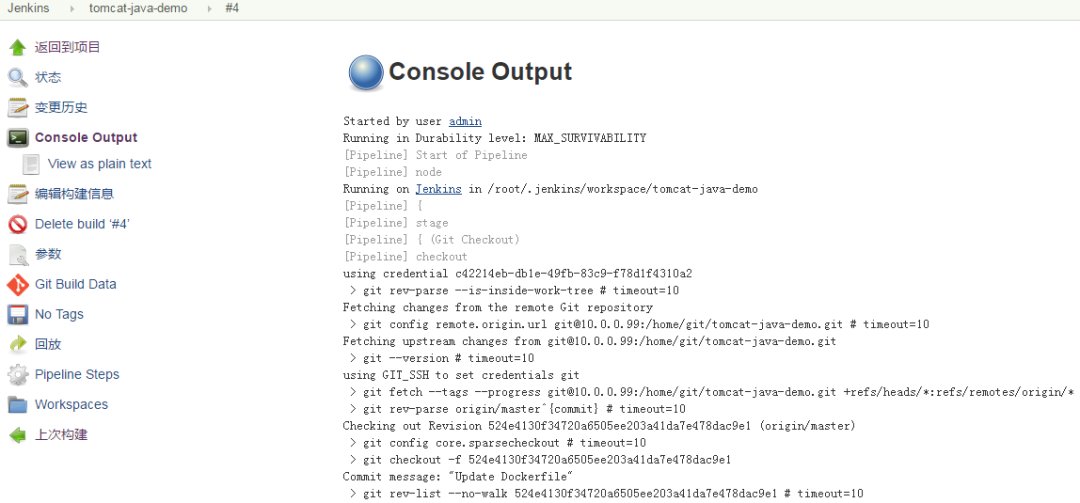Click the 'git config remote.origin.url' line
This screenshot has height=503, width=1080.
(639, 325)
